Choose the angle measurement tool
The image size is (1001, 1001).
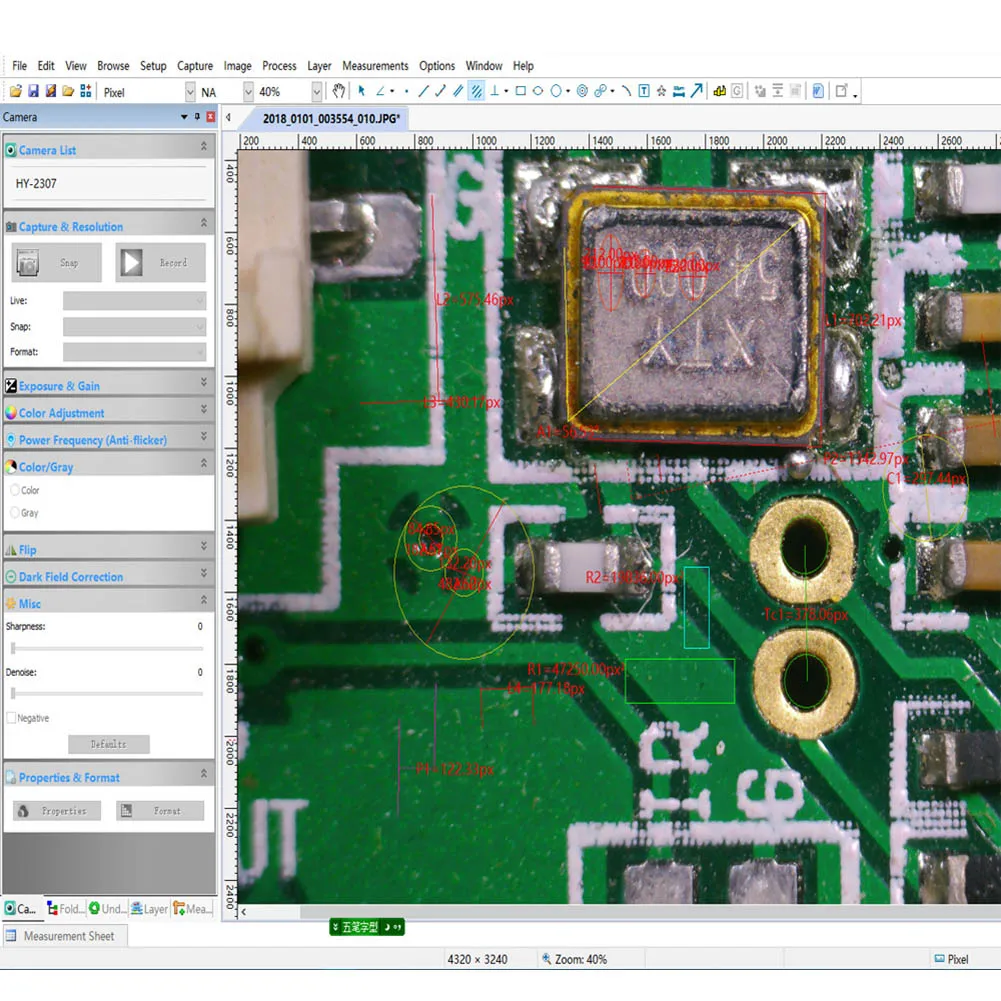coord(380,91)
